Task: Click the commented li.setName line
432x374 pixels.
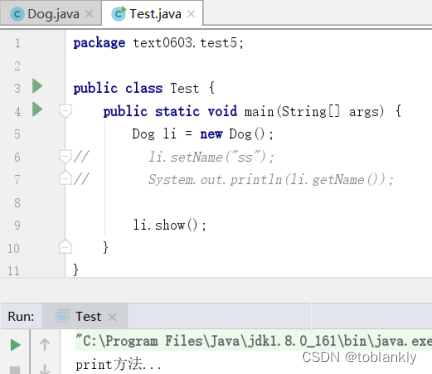Action: pyautogui.click(x=211, y=157)
